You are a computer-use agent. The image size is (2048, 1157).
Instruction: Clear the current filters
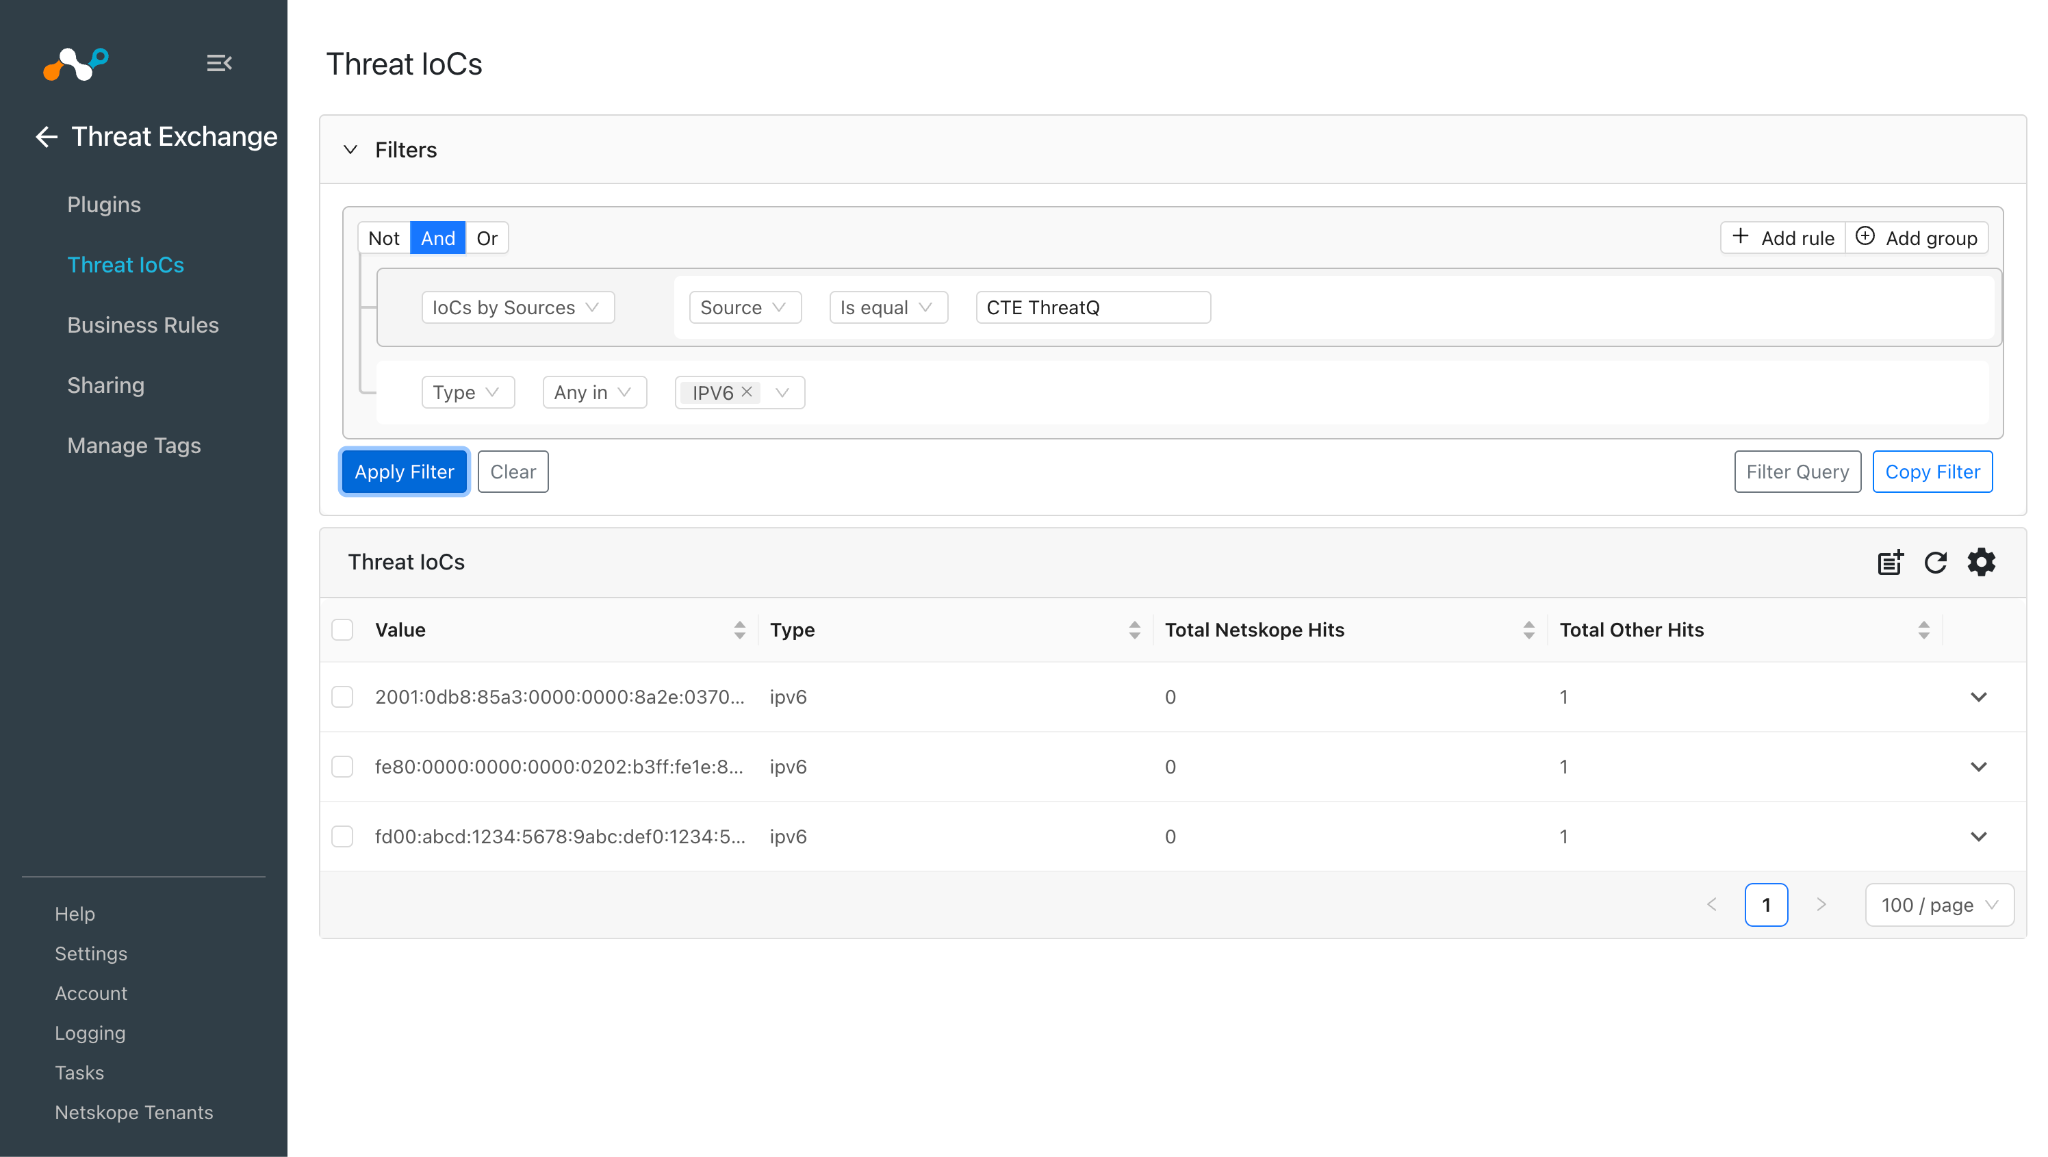click(513, 472)
